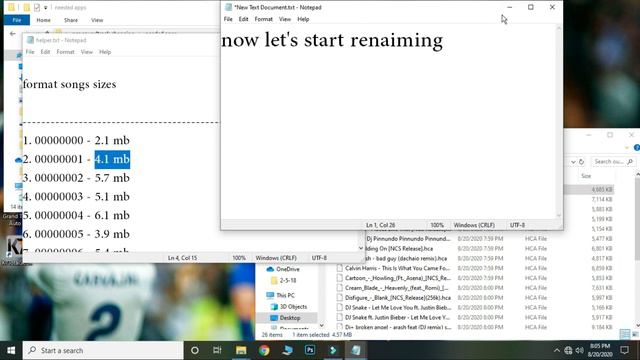This screenshot has width=640, height=360.
Task: Click line '5. 00000004 - 6.1 mb'
Action: click(76, 216)
